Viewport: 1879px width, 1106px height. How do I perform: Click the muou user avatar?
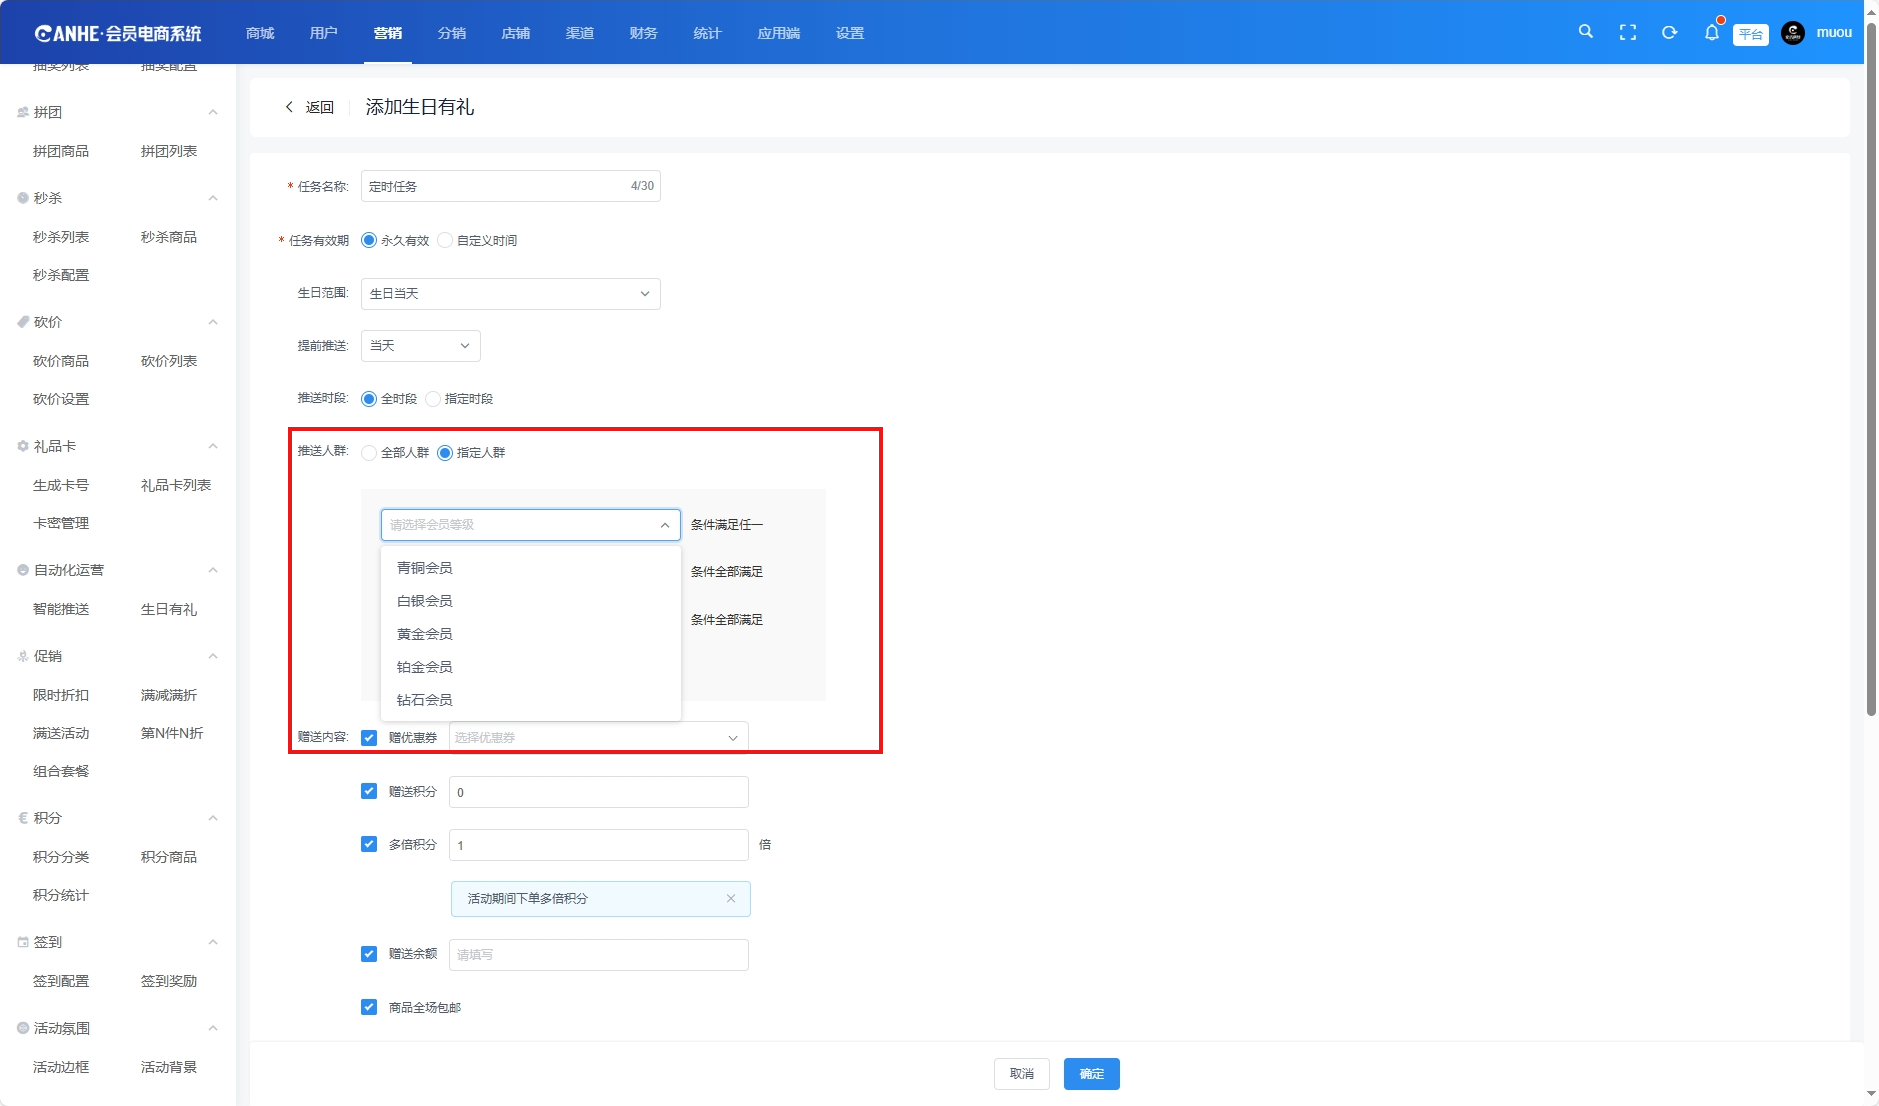coord(1793,33)
